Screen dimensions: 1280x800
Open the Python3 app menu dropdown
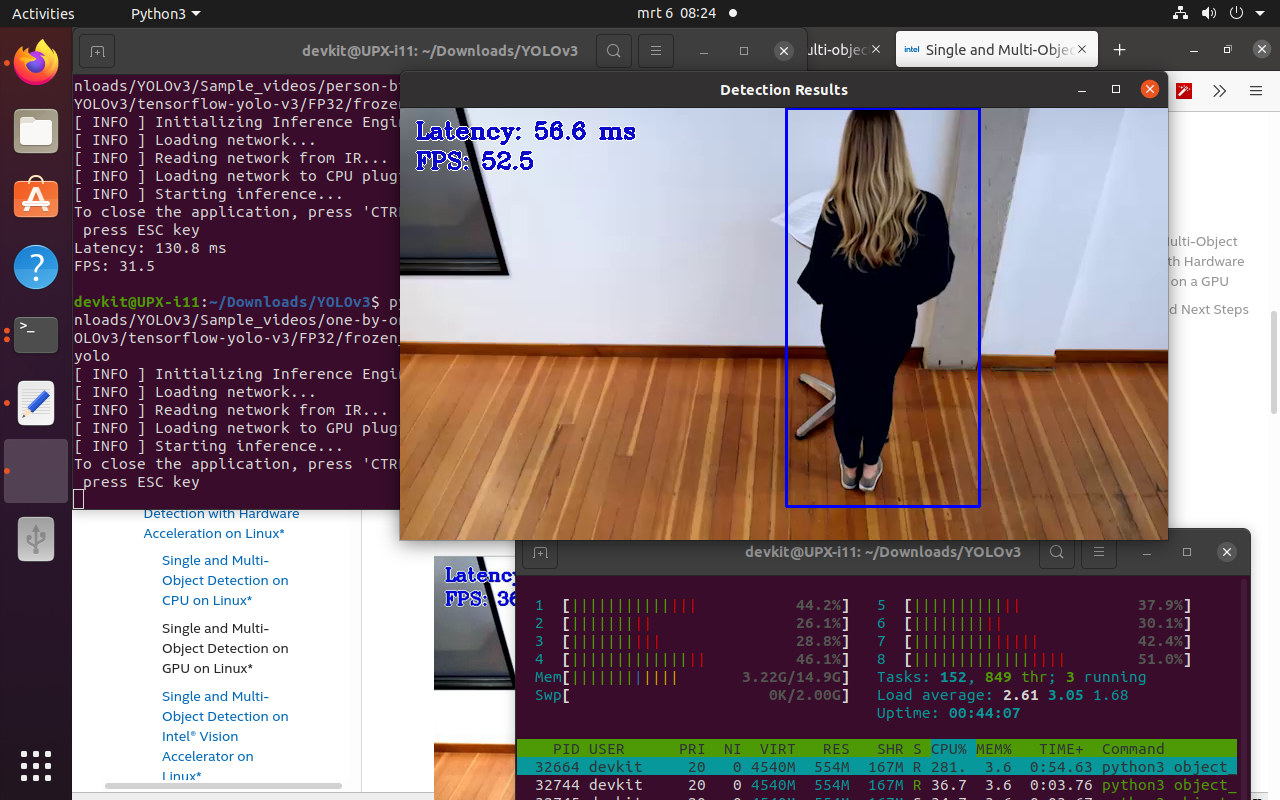[166, 14]
